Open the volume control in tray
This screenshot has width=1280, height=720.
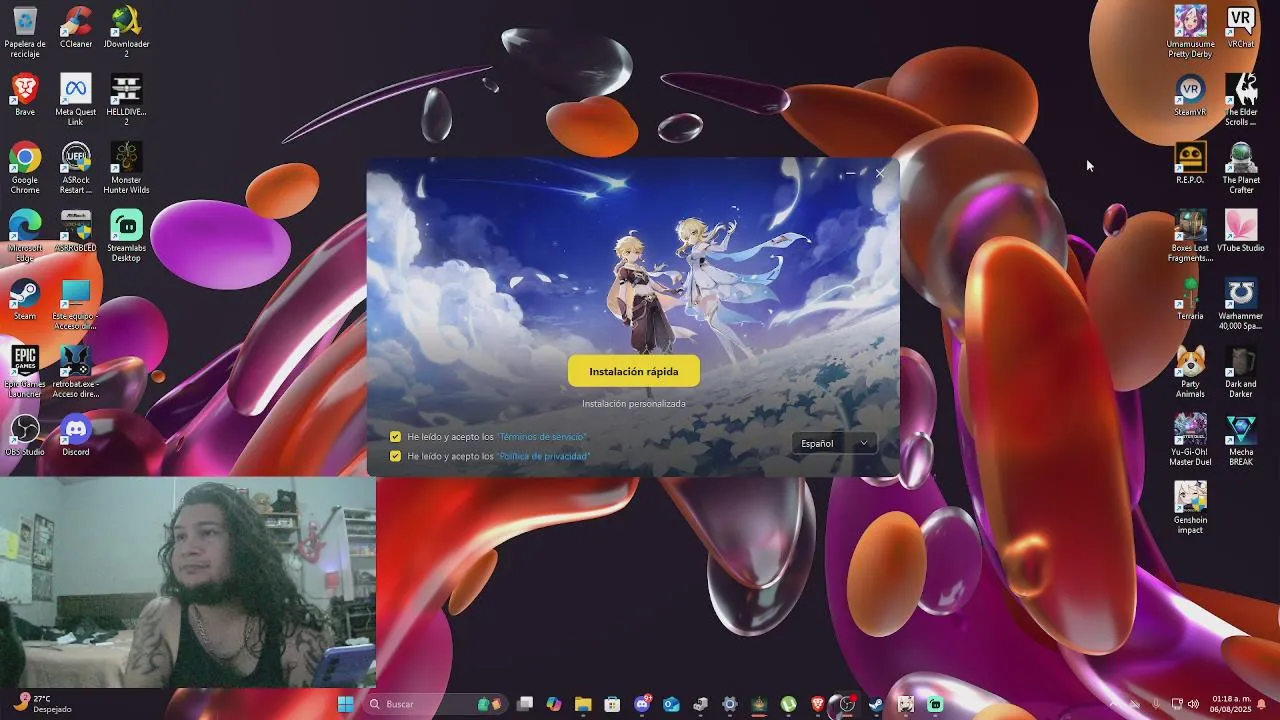click(1193, 704)
